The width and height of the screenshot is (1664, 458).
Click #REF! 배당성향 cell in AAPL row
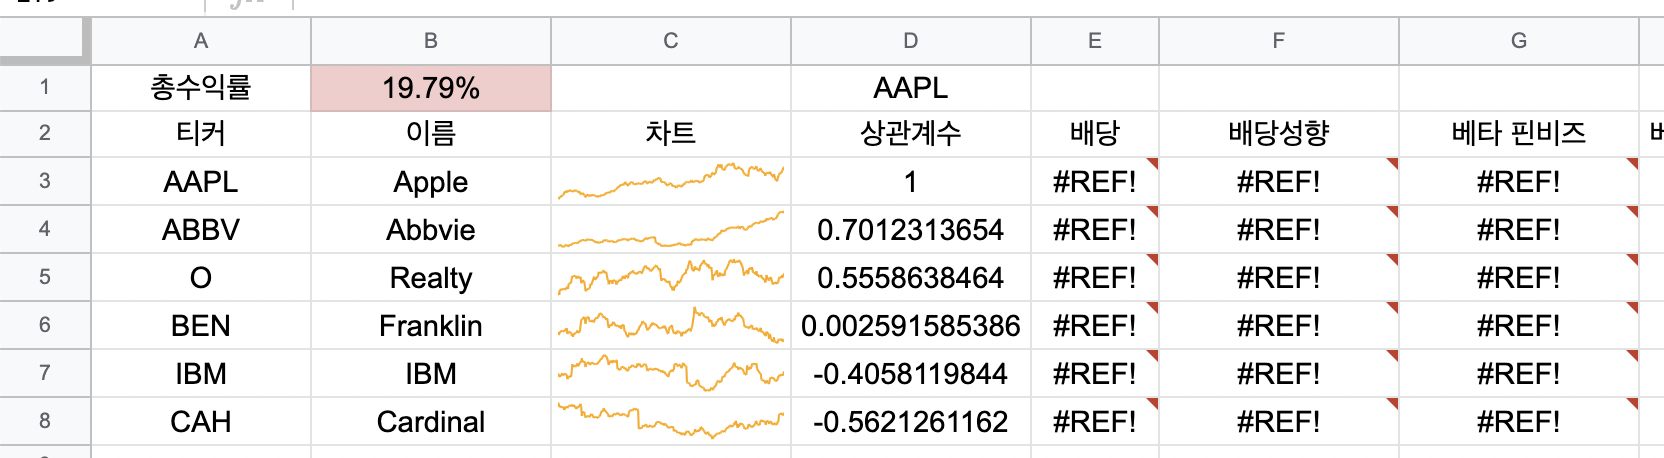click(x=1279, y=181)
